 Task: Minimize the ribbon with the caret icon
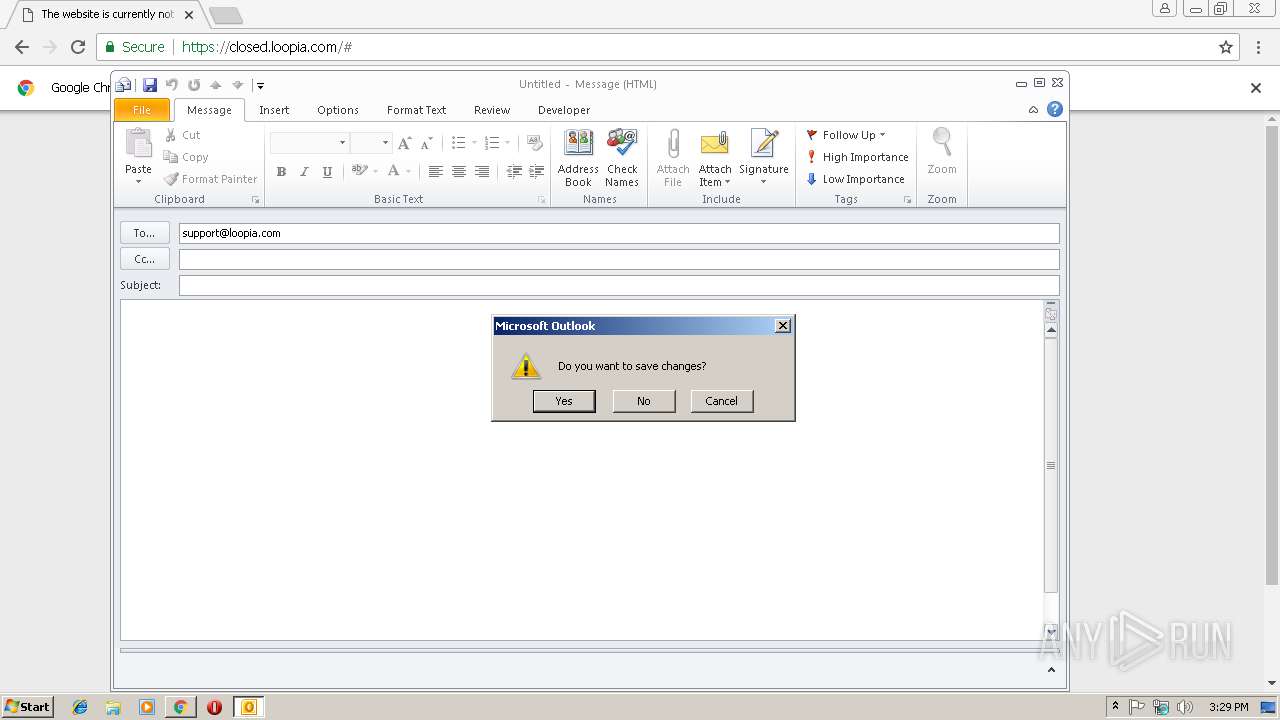click(1033, 110)
